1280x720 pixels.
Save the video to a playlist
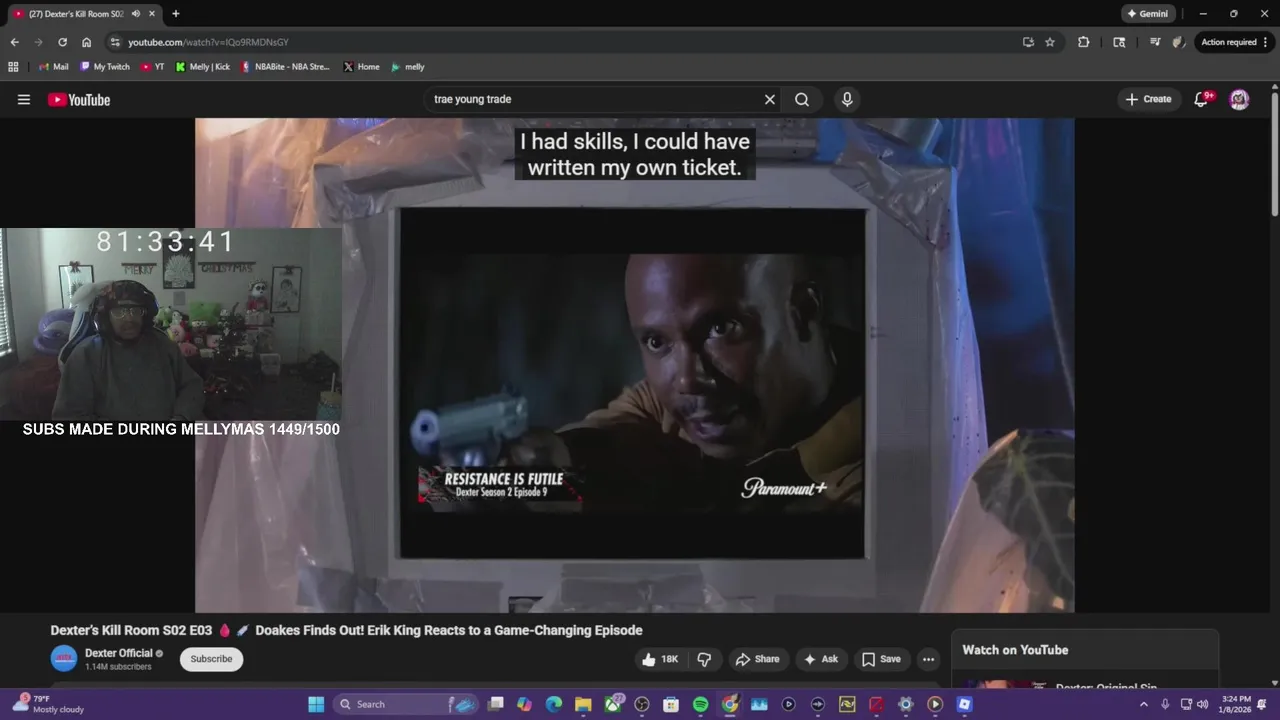[881, 659]
